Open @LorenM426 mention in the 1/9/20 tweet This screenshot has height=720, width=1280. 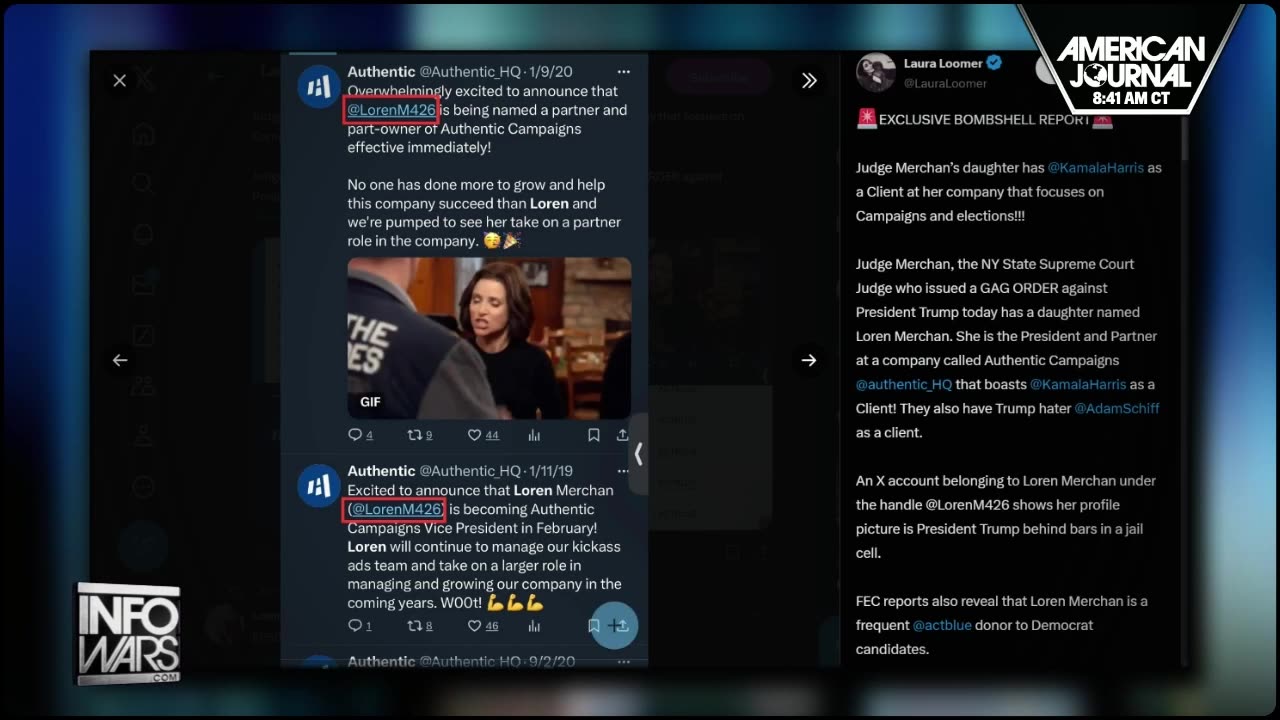click(x=391, y=110)
